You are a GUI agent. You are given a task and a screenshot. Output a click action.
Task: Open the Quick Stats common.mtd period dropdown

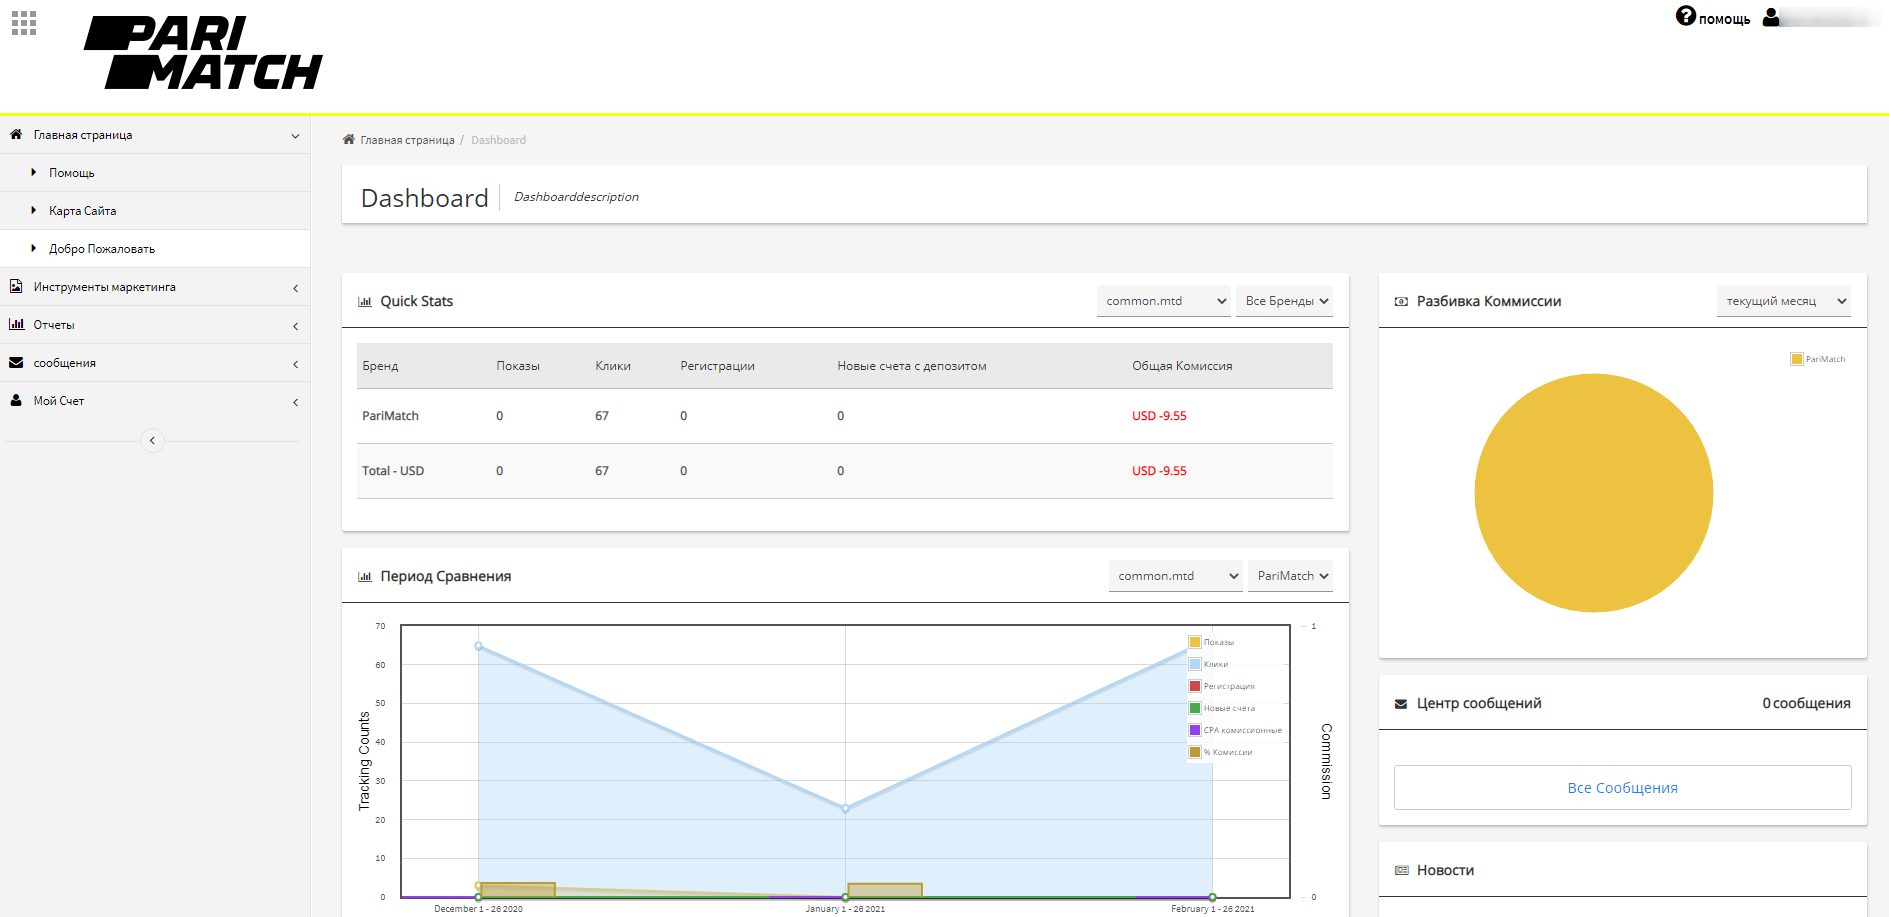[x=1164, y=301]
